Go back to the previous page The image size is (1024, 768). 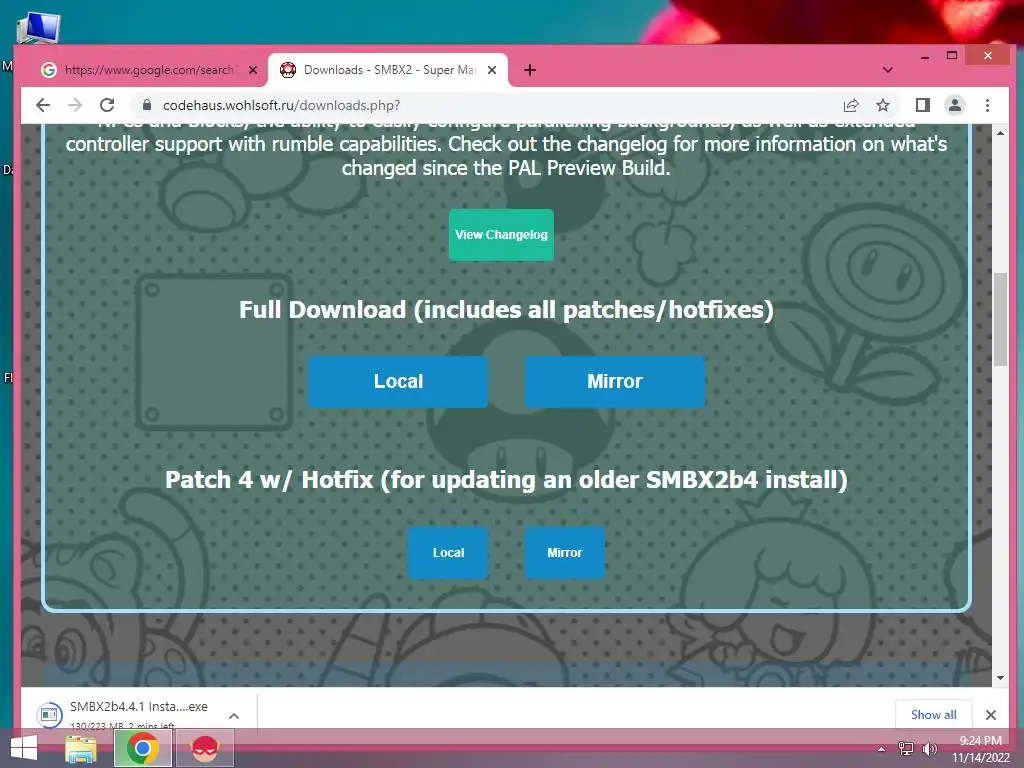[x=43, y=105]
